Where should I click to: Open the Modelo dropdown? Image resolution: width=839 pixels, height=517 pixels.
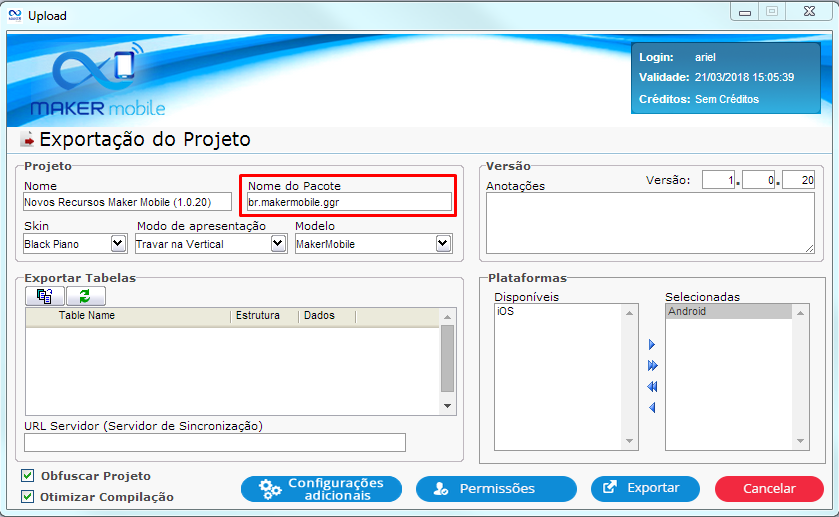(443, 243)
